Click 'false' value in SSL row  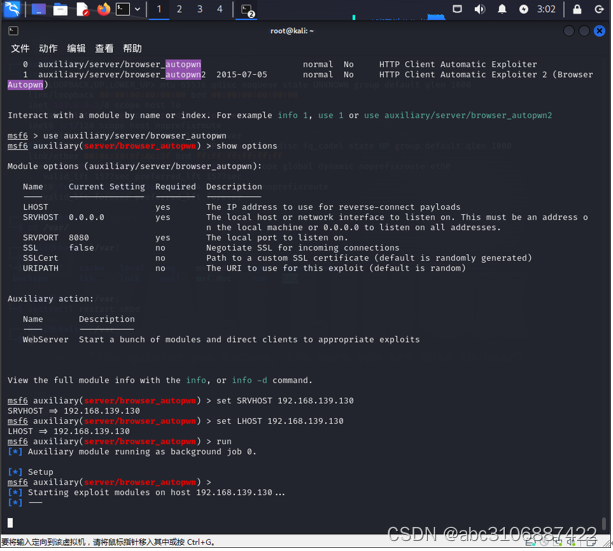81,248
